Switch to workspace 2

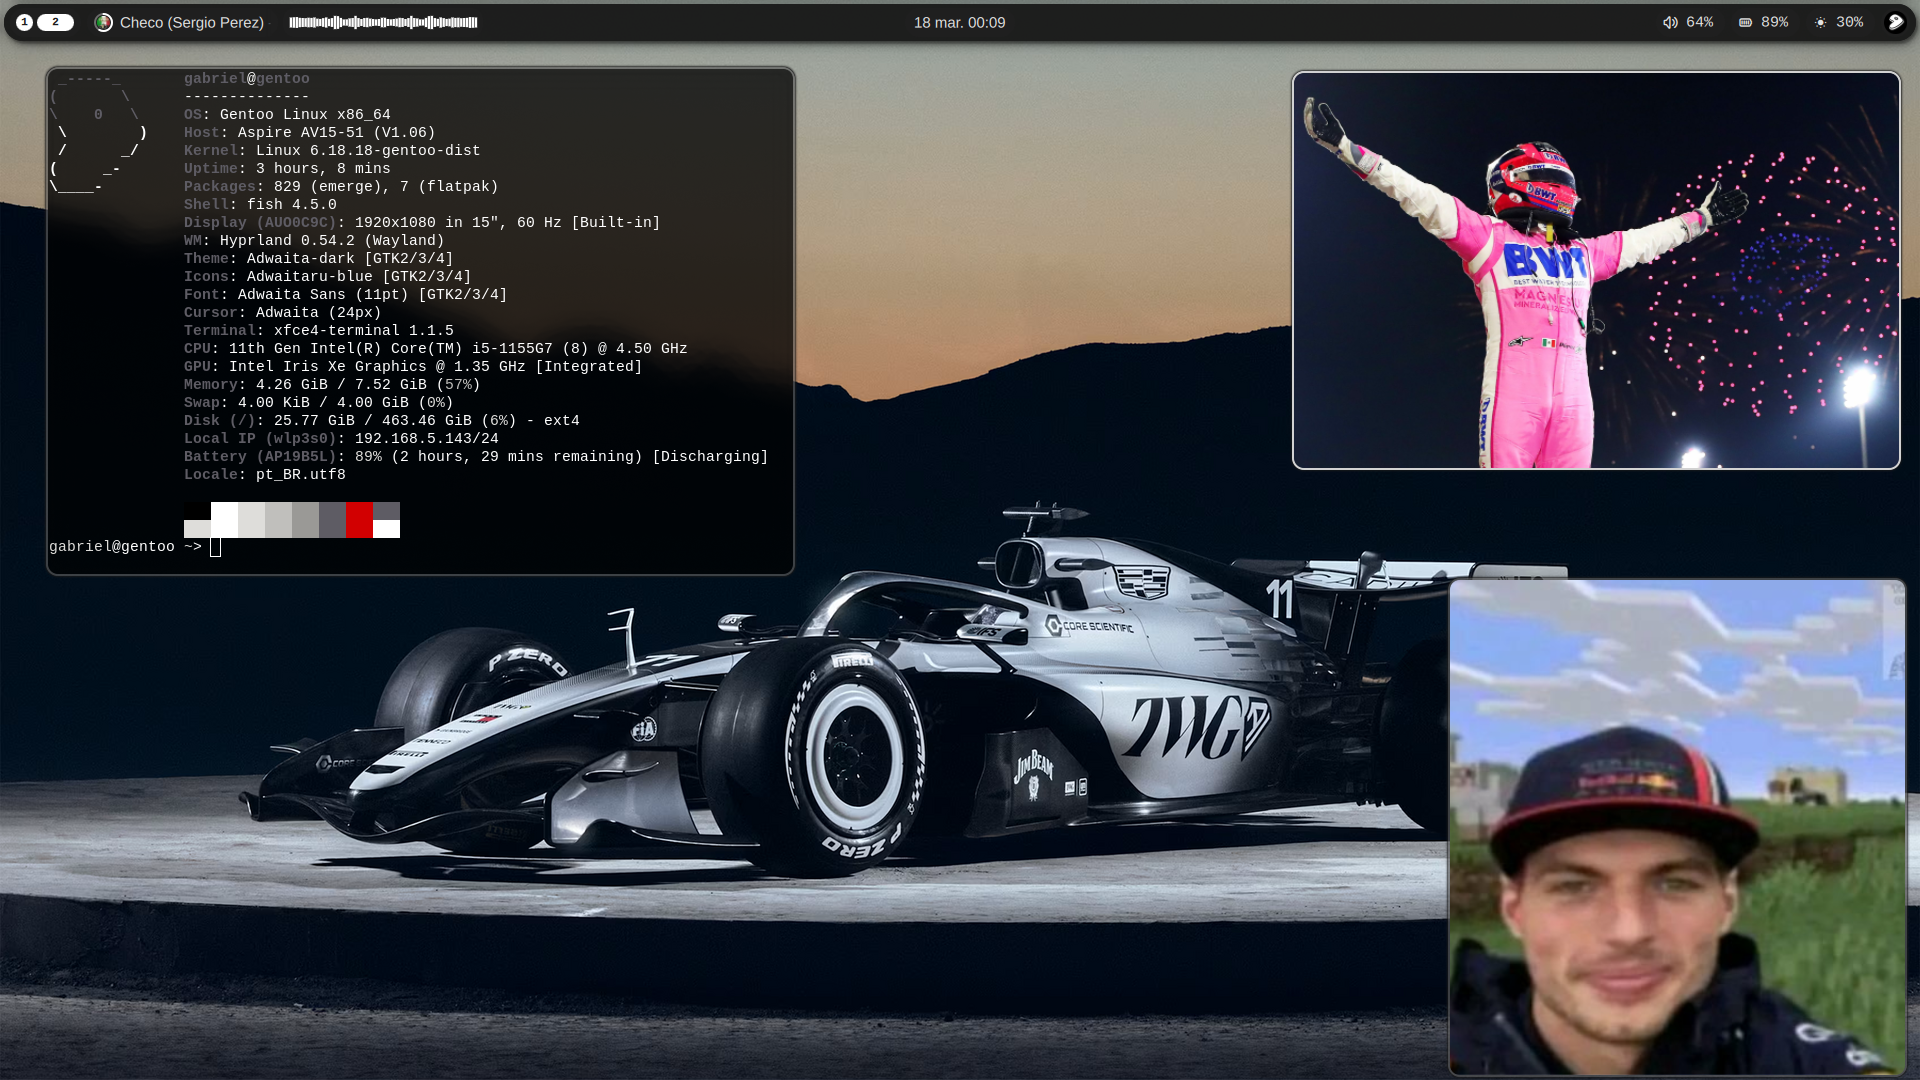[55, 22]
